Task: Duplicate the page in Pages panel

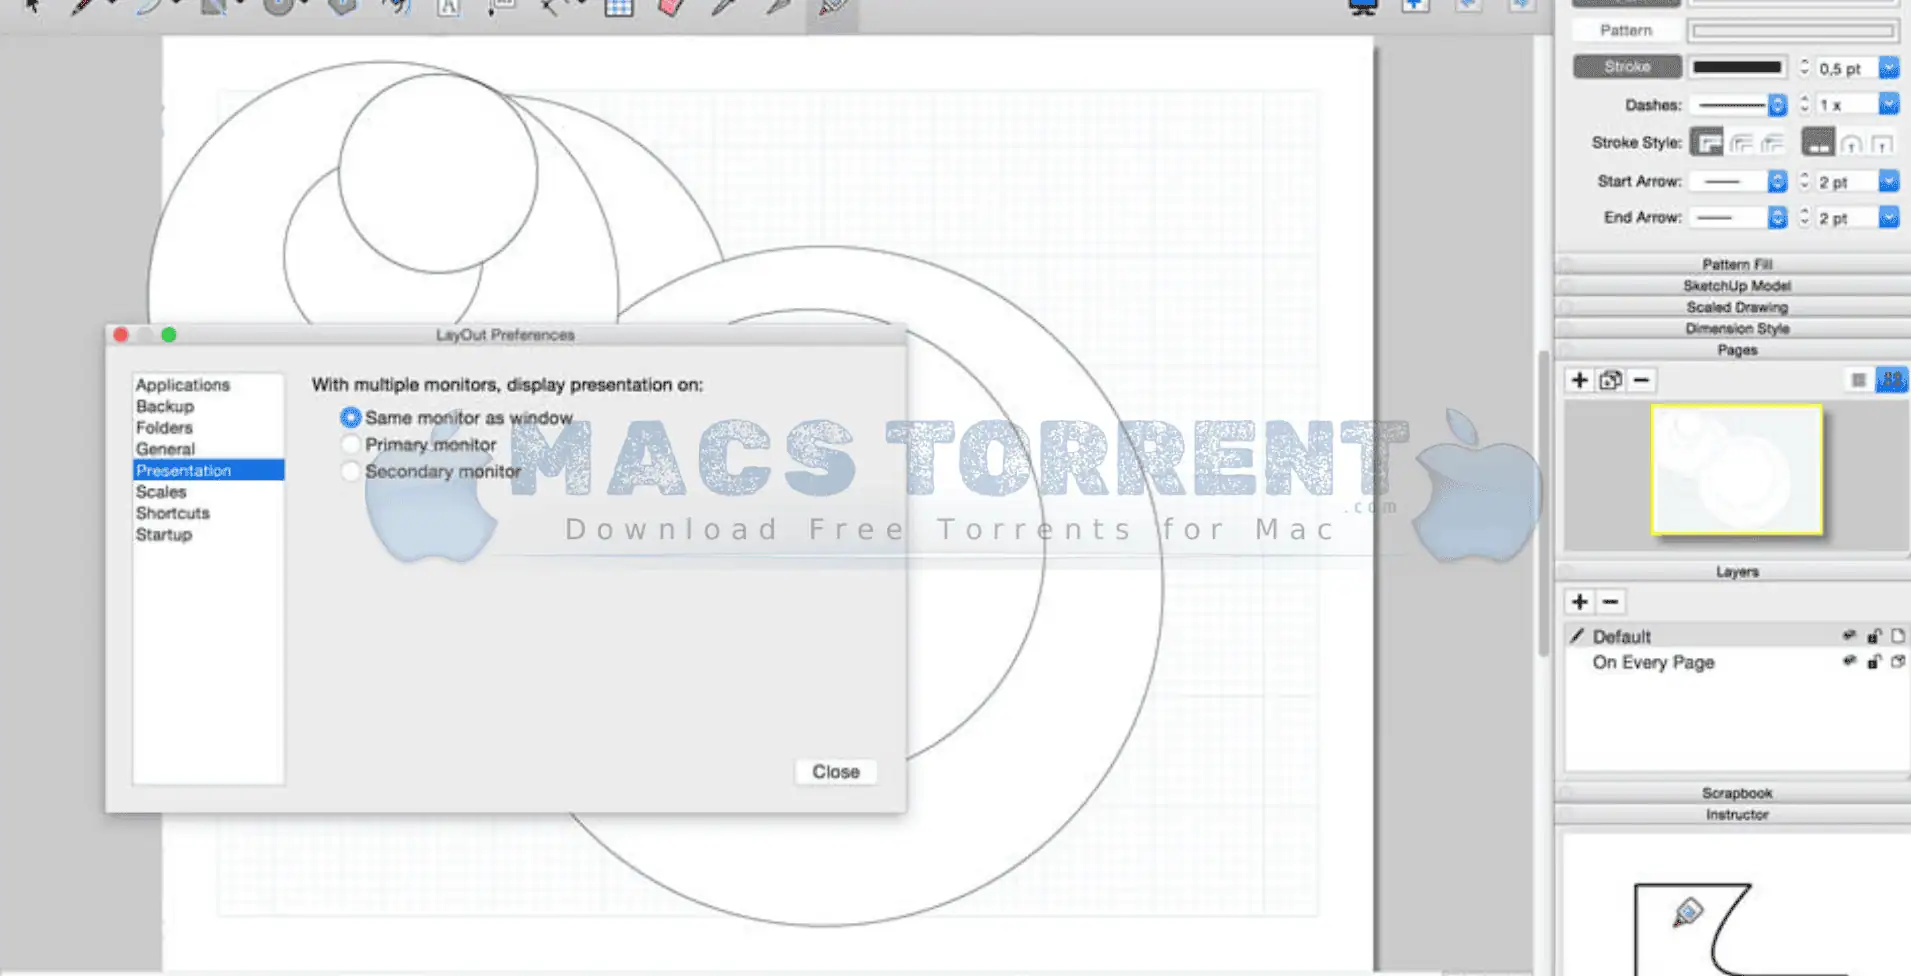Action: (x=1610, y=380)
